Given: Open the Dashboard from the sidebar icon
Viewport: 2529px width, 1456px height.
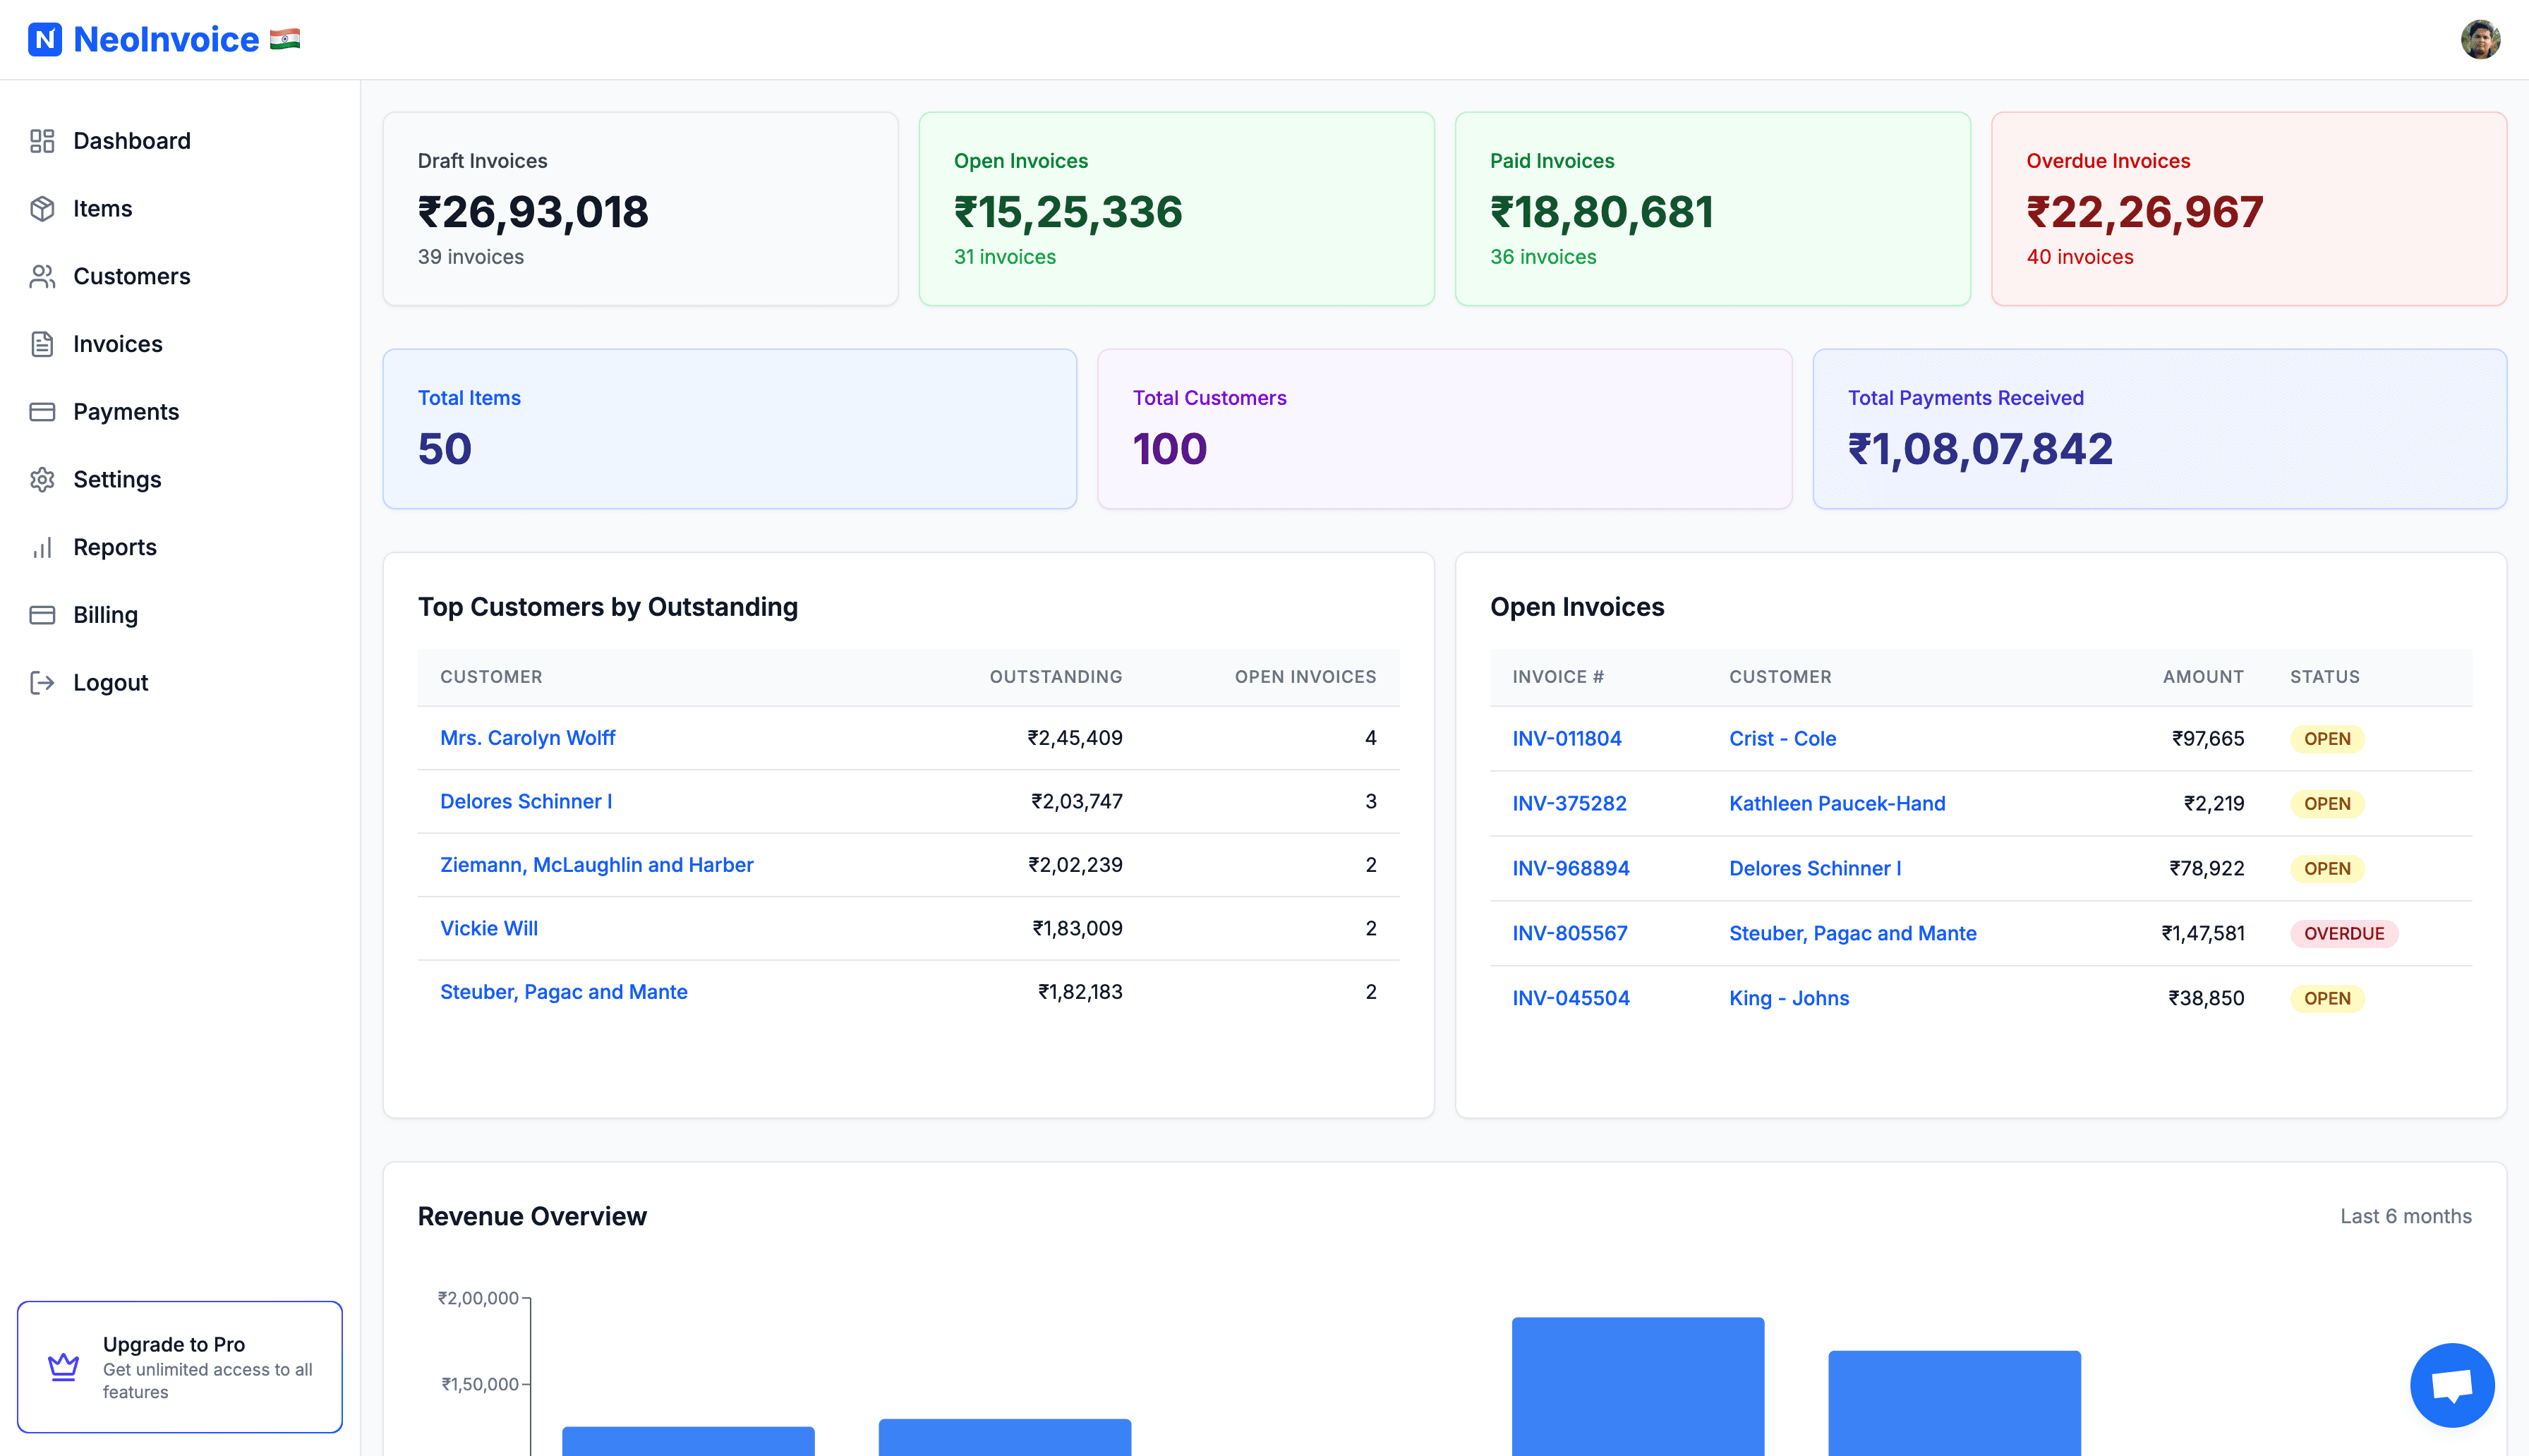Looking at the screenshot, I should 42,140.
